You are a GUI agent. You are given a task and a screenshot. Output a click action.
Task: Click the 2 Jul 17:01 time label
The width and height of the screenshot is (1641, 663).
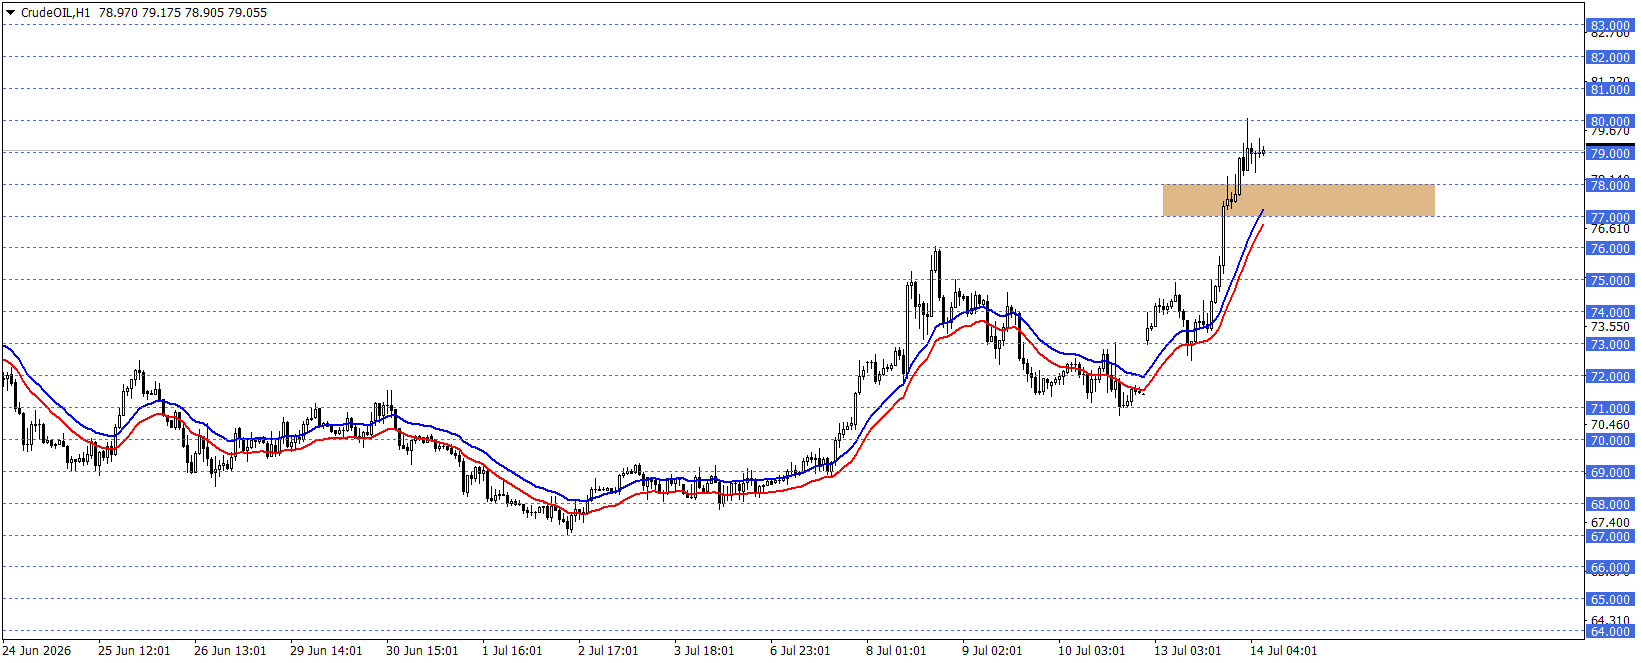pyautogui.click(x=608, y=651)
